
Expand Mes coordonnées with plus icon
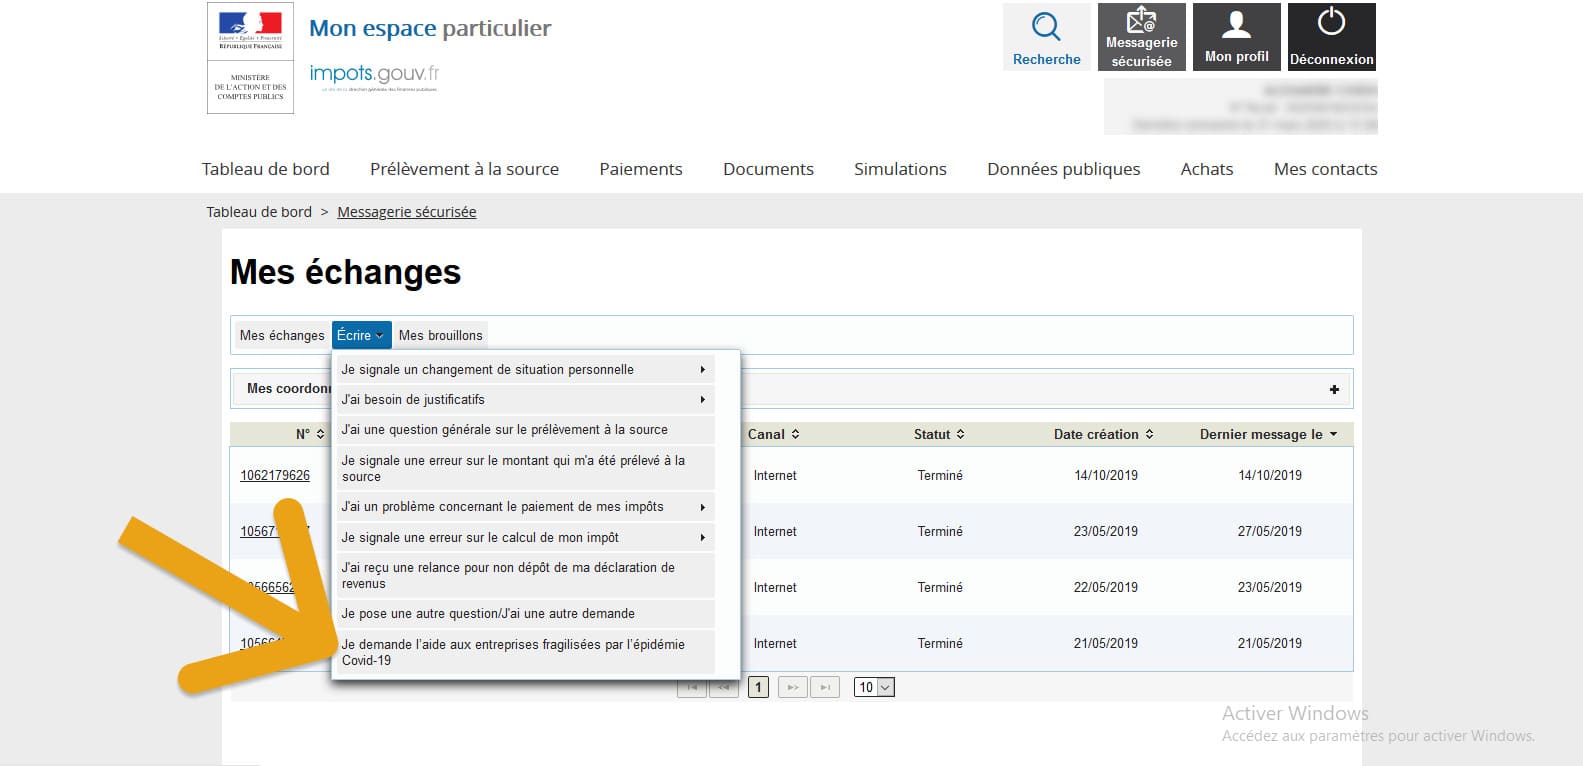pyautogui.click(x=1334, y=389)
